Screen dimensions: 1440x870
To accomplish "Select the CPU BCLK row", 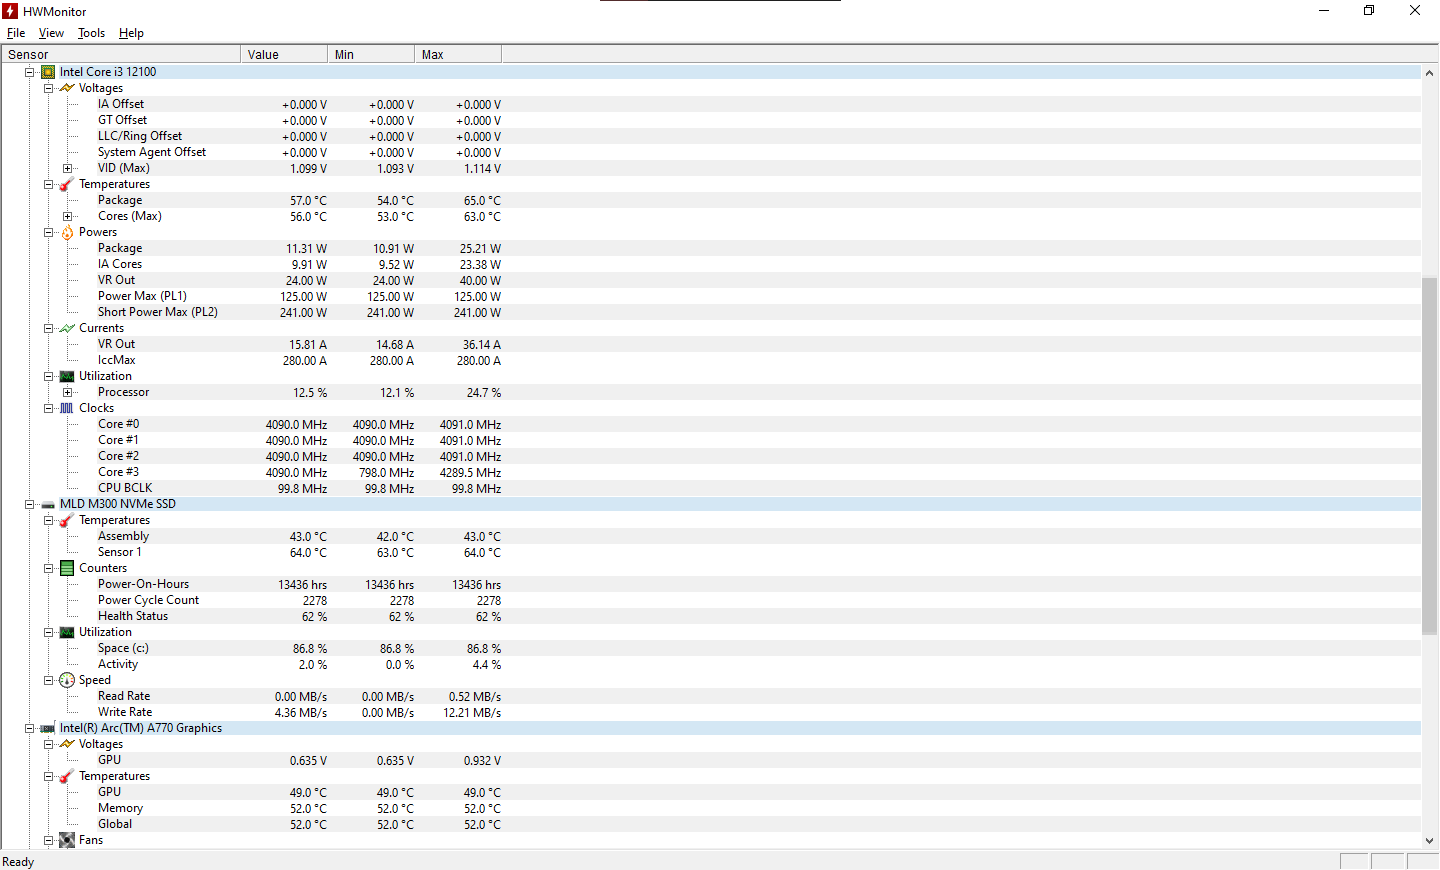I will 711,488.
